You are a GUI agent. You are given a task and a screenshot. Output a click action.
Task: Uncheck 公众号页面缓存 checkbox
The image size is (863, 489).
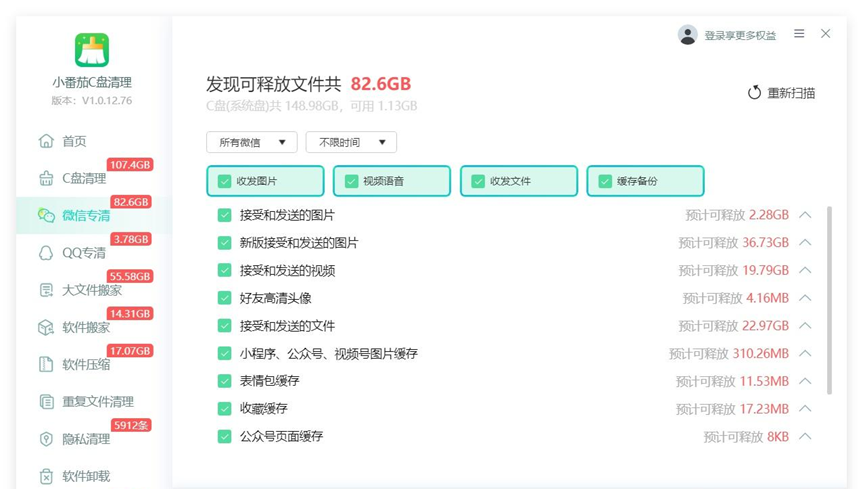[225, 436]
